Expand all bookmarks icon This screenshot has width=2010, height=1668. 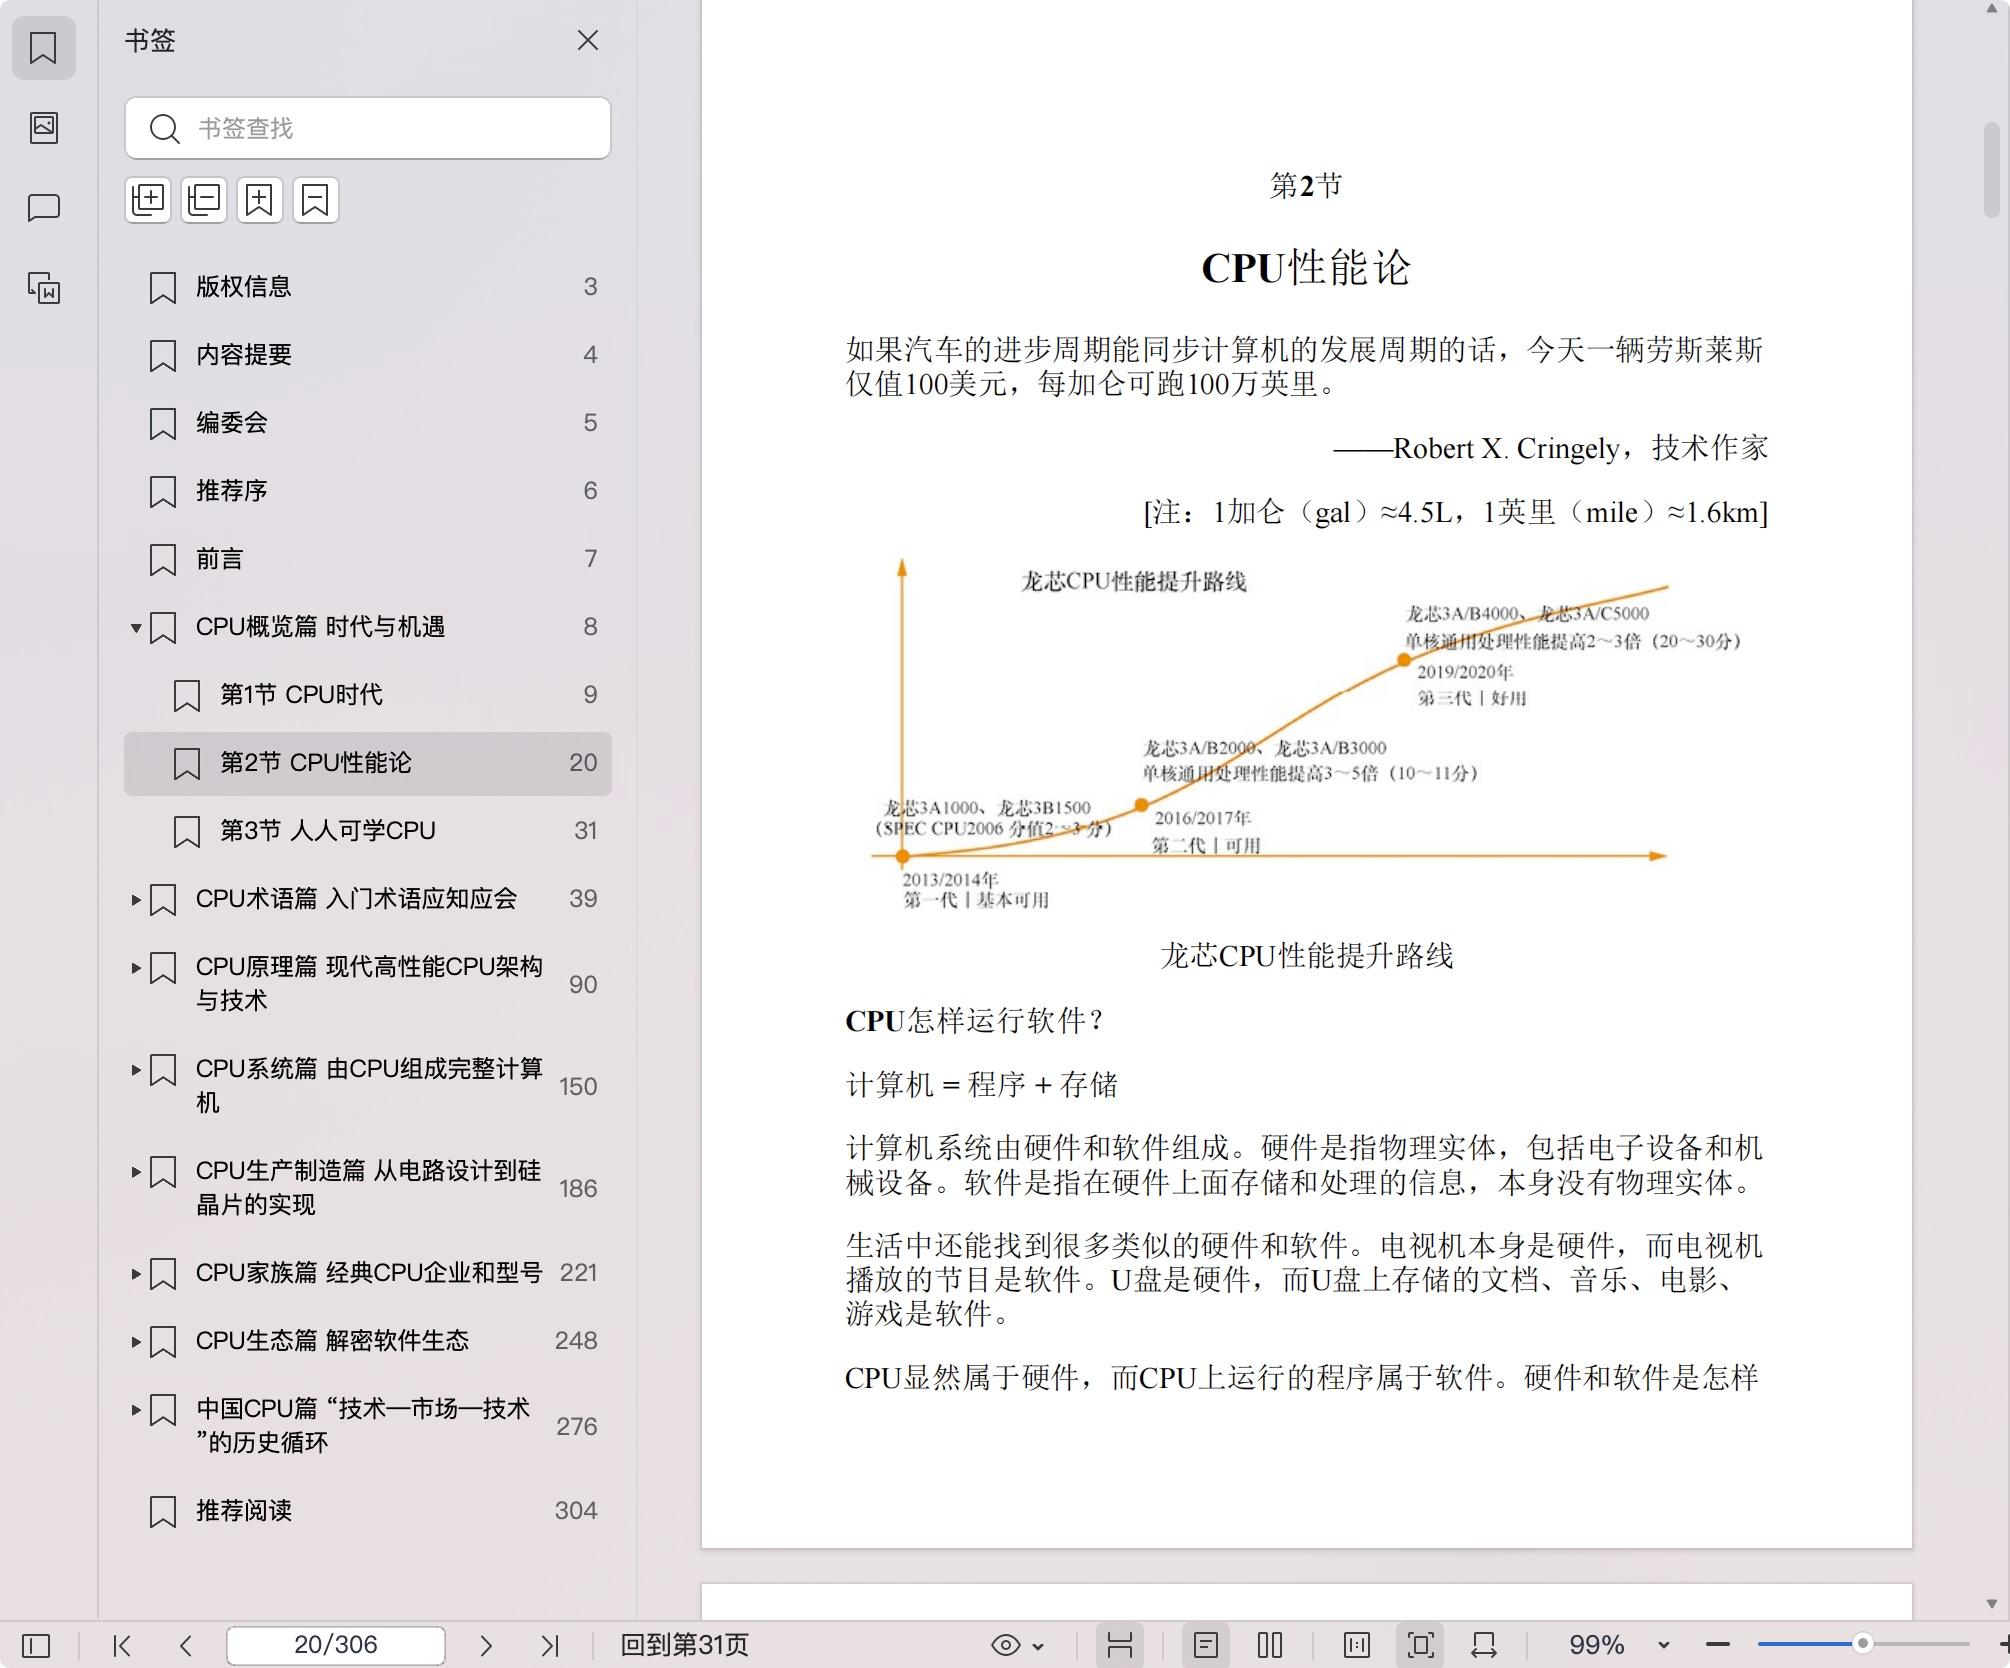148,200
